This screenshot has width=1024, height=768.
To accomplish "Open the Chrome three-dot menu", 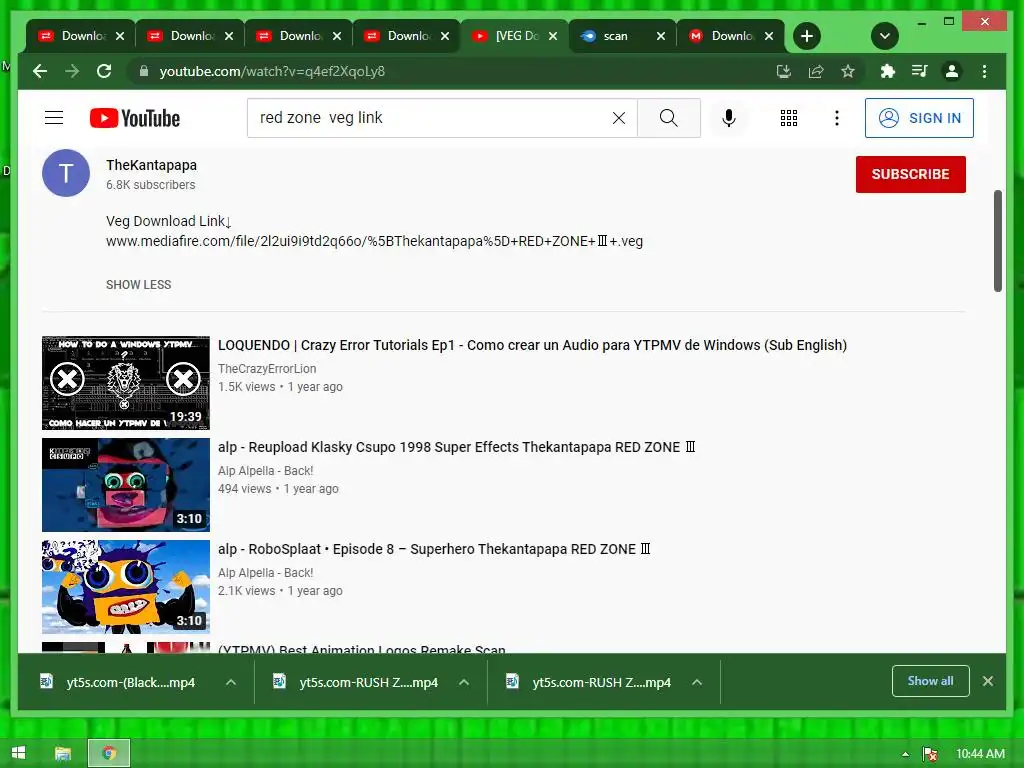I will coord(984,71).
